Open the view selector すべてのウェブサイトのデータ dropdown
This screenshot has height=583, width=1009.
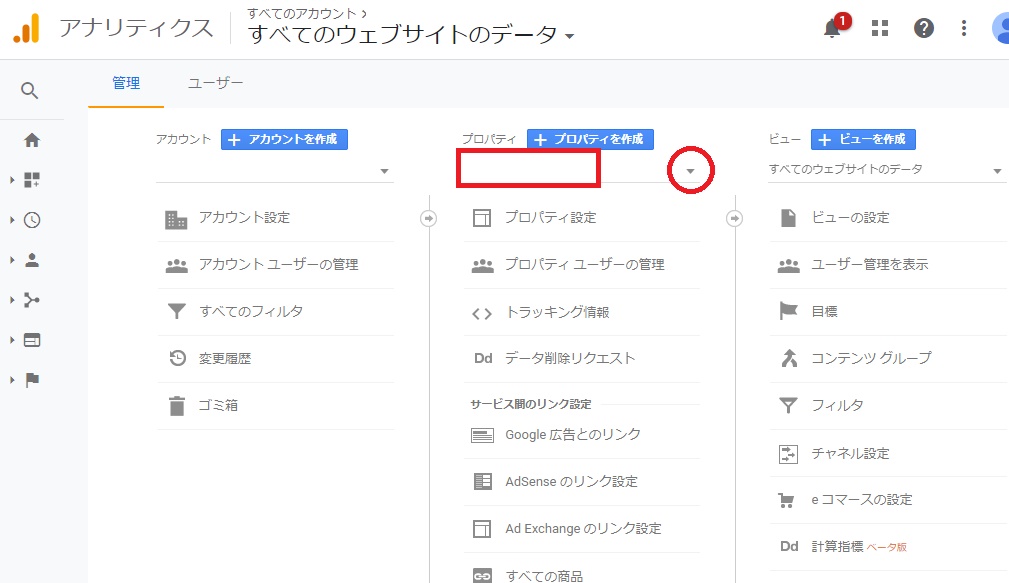[885, 170]
